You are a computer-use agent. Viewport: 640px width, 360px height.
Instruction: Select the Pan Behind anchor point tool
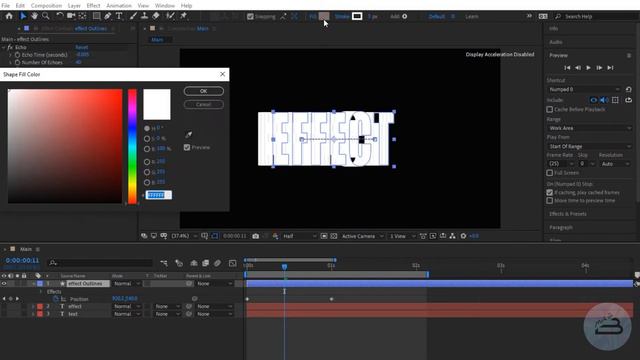pos(82,16)
